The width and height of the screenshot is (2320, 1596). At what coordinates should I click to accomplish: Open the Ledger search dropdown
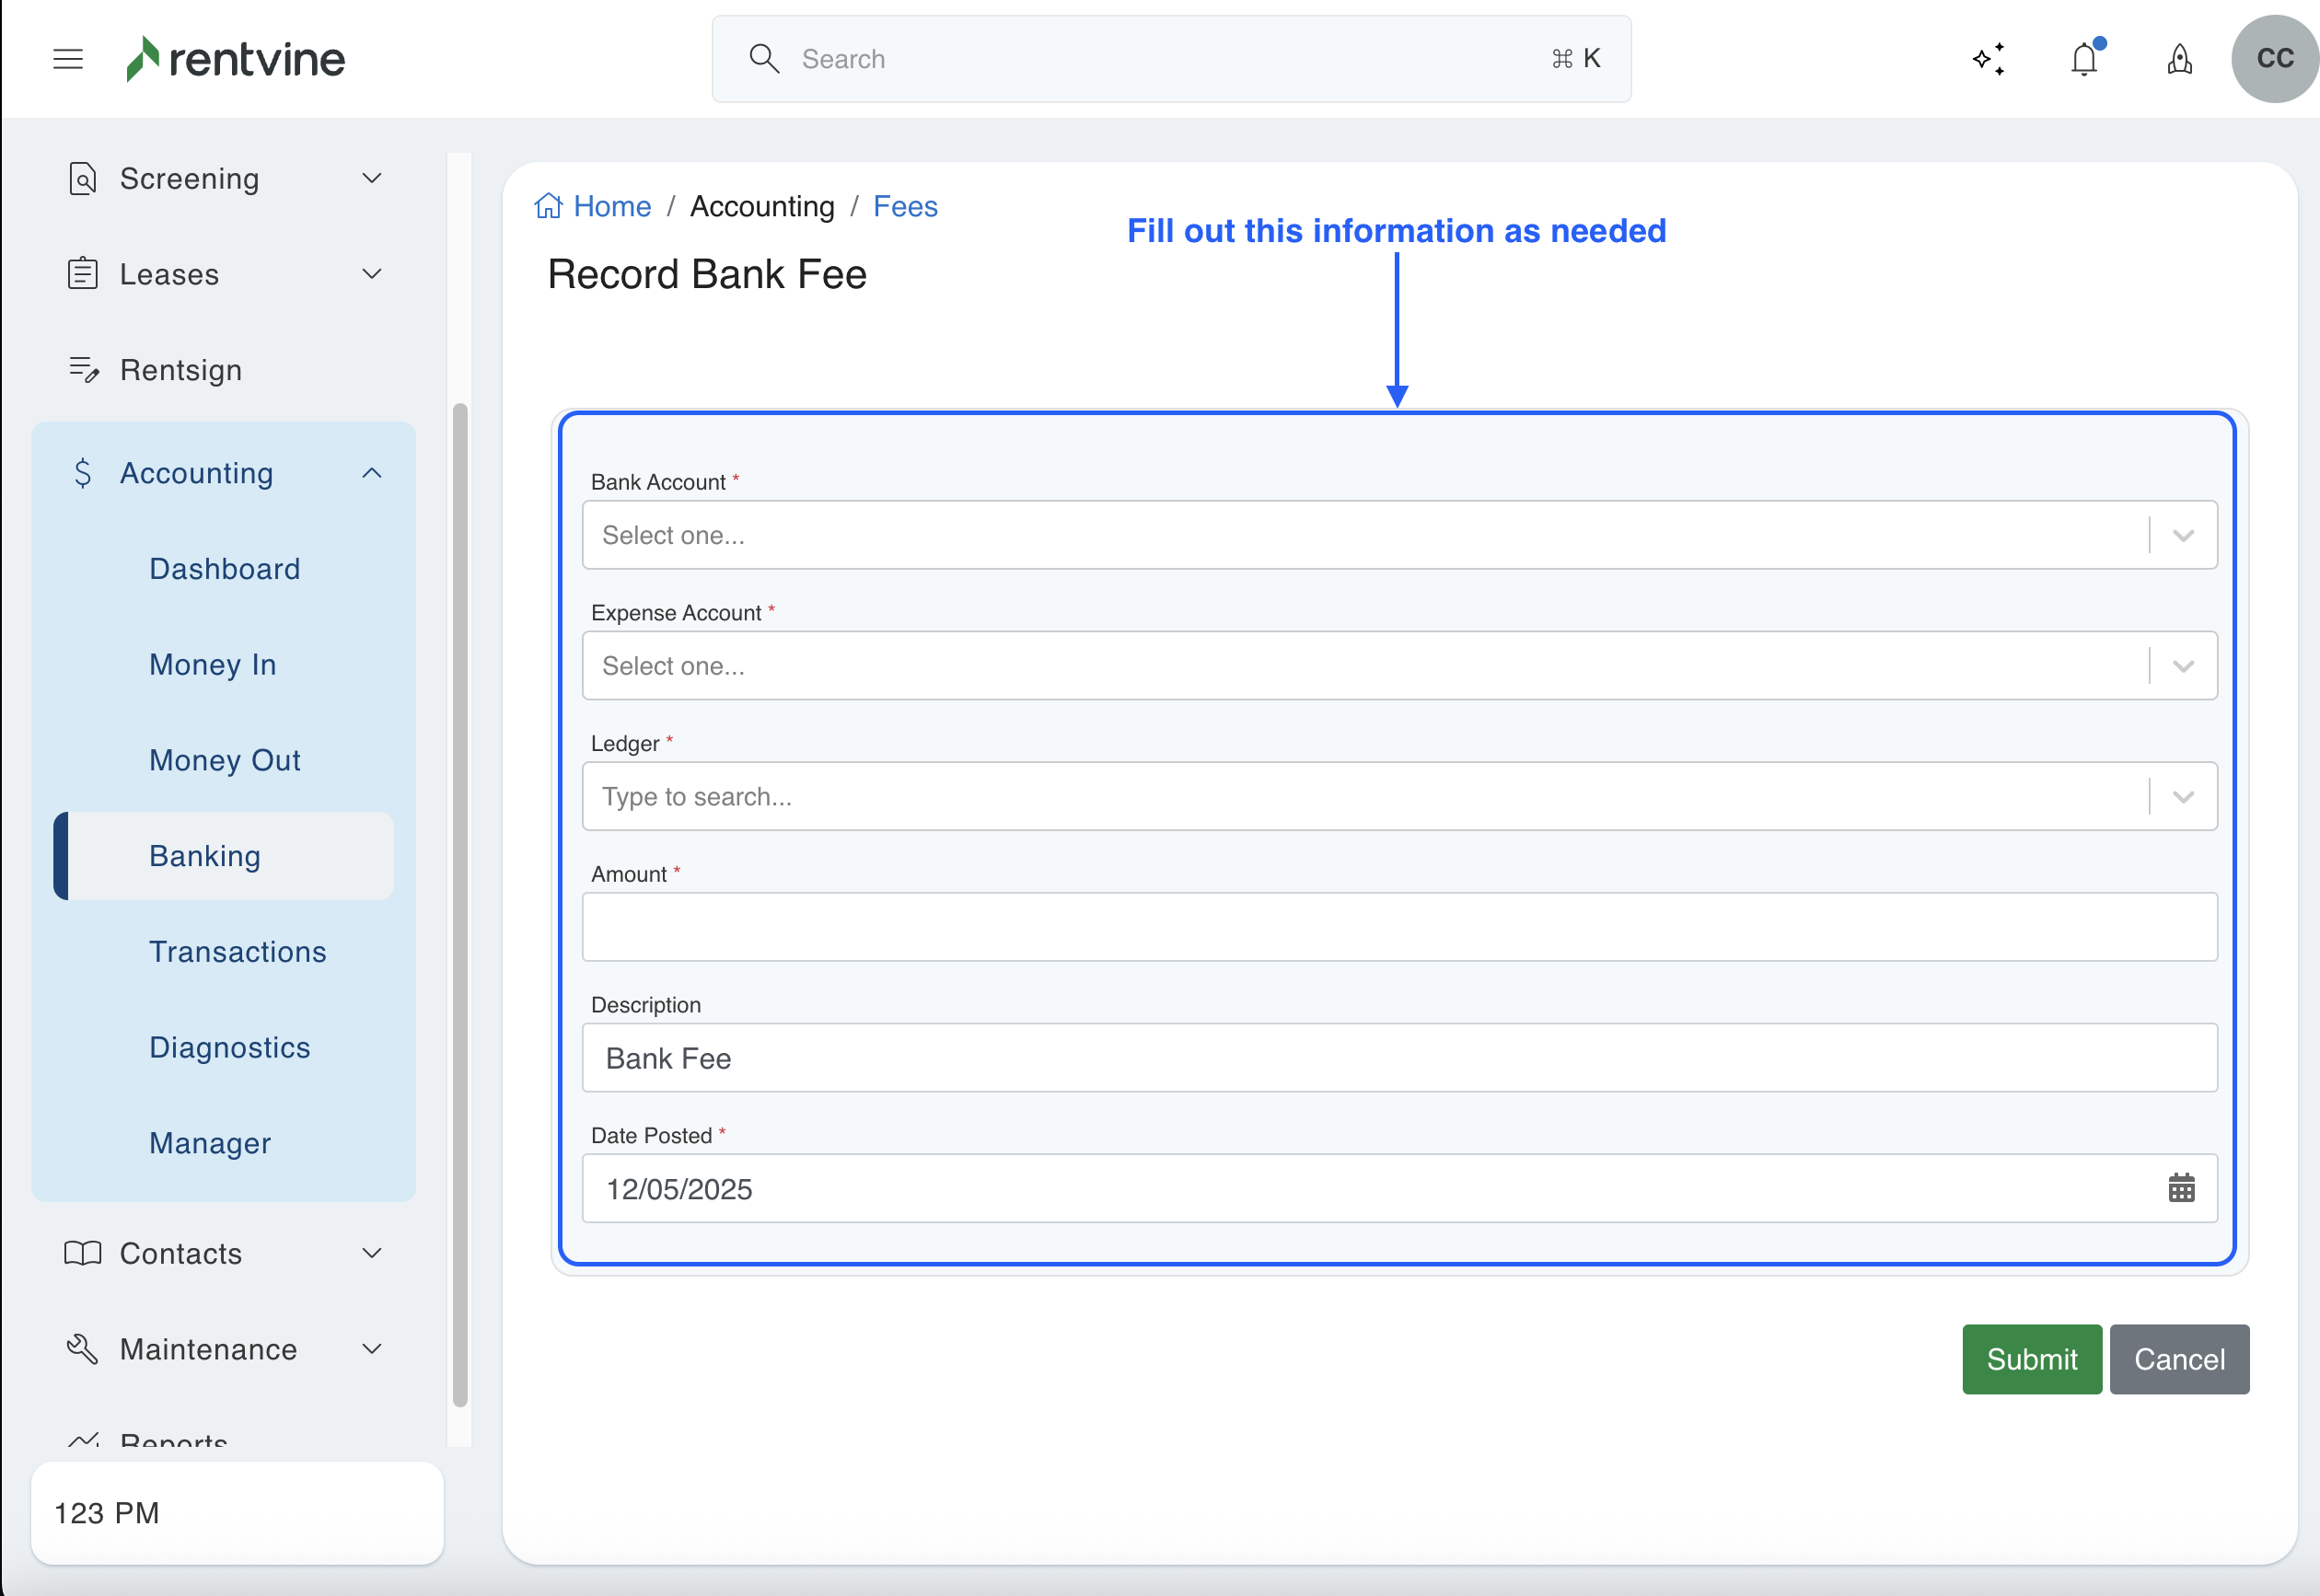[x=1398, y=797]
